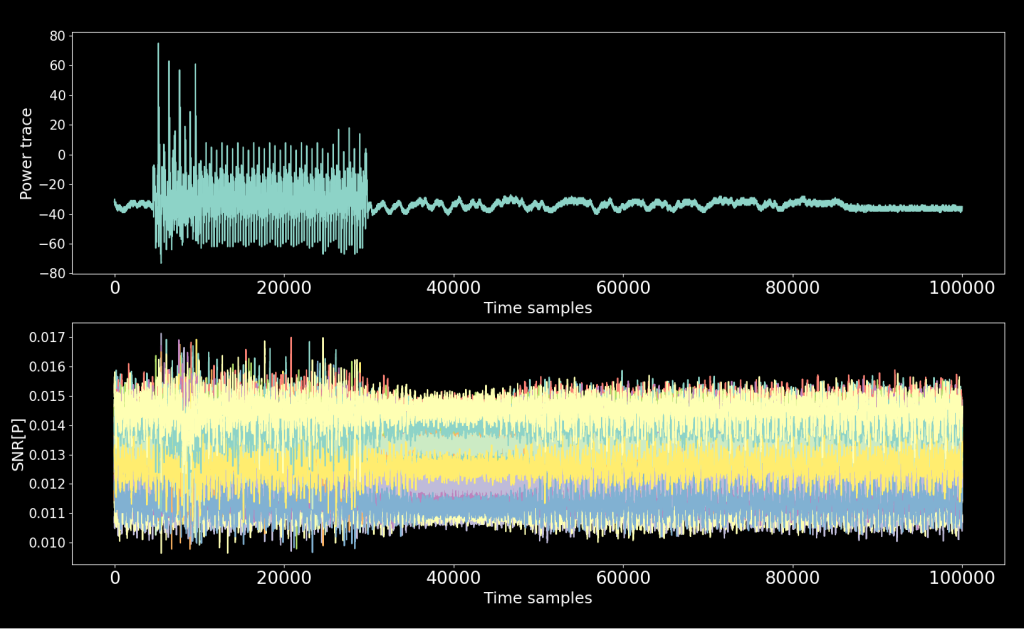Select the tallest spike in the power trace

[x=157, y=45]
